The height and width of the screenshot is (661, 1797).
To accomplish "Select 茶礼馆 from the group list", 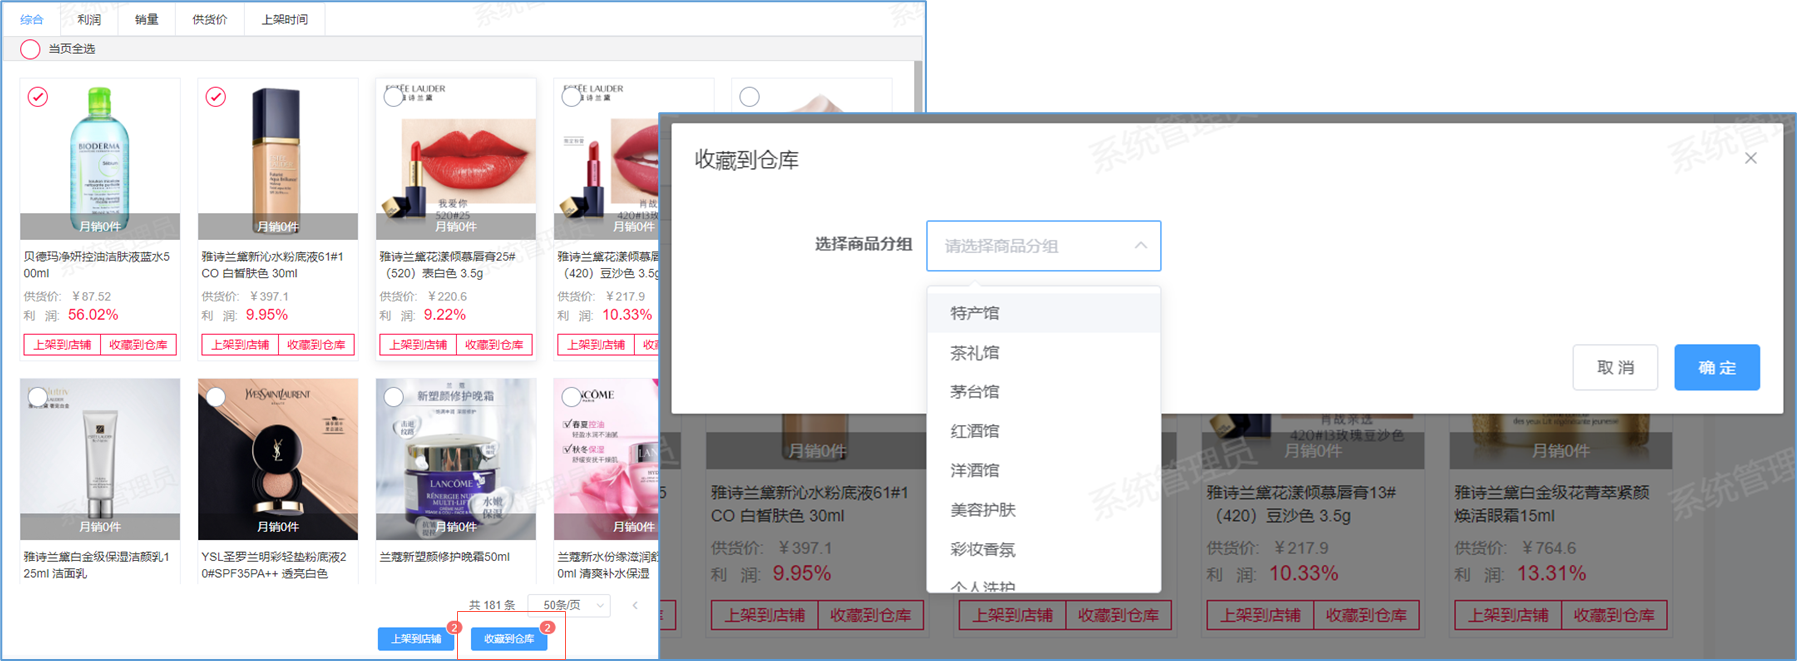I will coord(1044,353).
